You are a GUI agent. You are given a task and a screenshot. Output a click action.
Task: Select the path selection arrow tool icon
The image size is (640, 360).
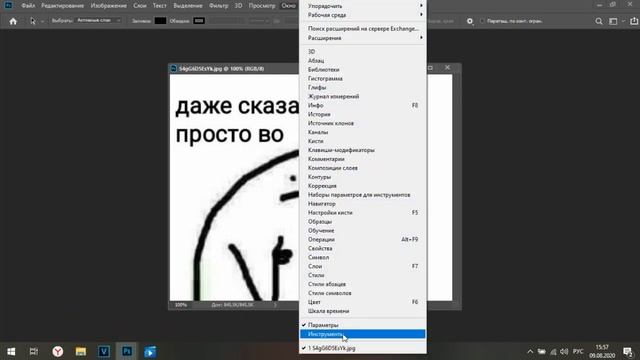[x=33, y=21]
